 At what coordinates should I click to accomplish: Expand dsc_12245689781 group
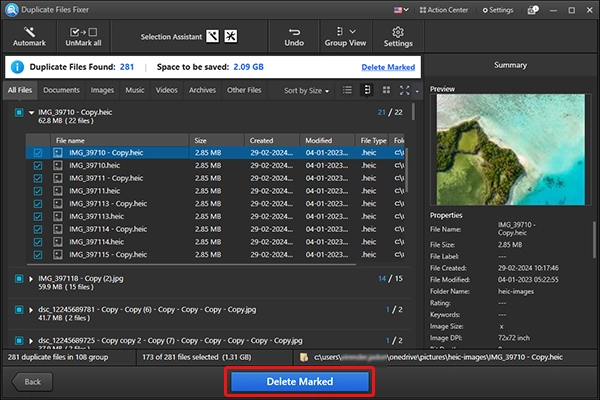[x=31, y=310]
